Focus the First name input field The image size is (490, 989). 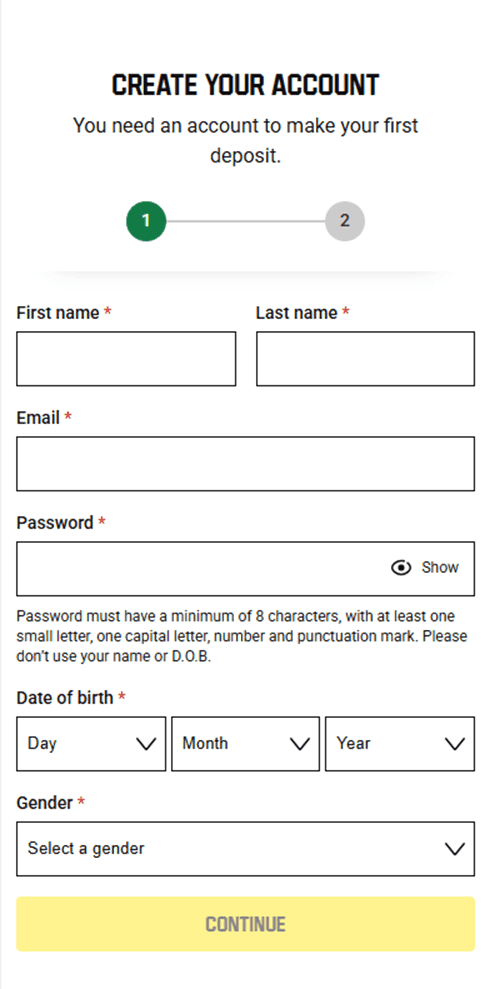(x=126, y=359)
